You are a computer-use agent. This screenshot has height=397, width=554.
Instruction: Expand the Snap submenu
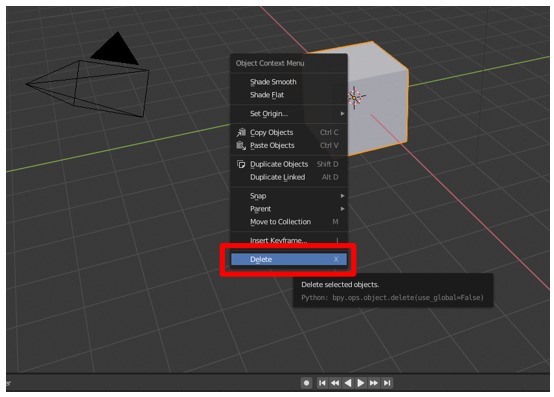[289, 196]
